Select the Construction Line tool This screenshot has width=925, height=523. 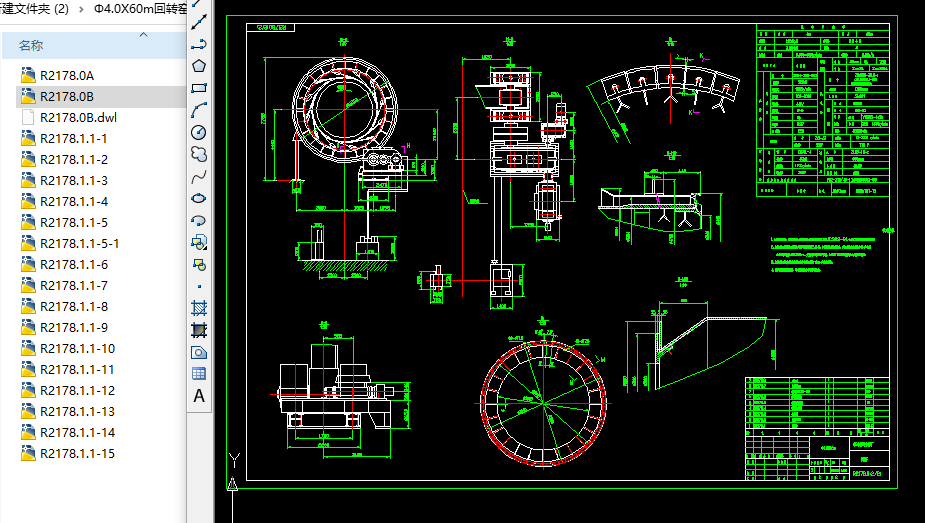tap(199, 22)
